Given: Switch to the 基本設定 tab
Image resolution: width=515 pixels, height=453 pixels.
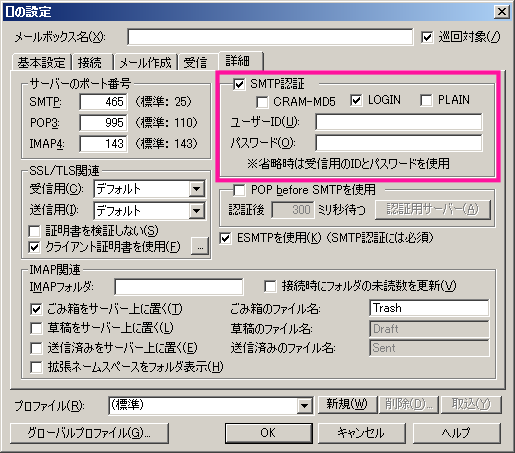Looking at the screenshot, I should [42, 62].
